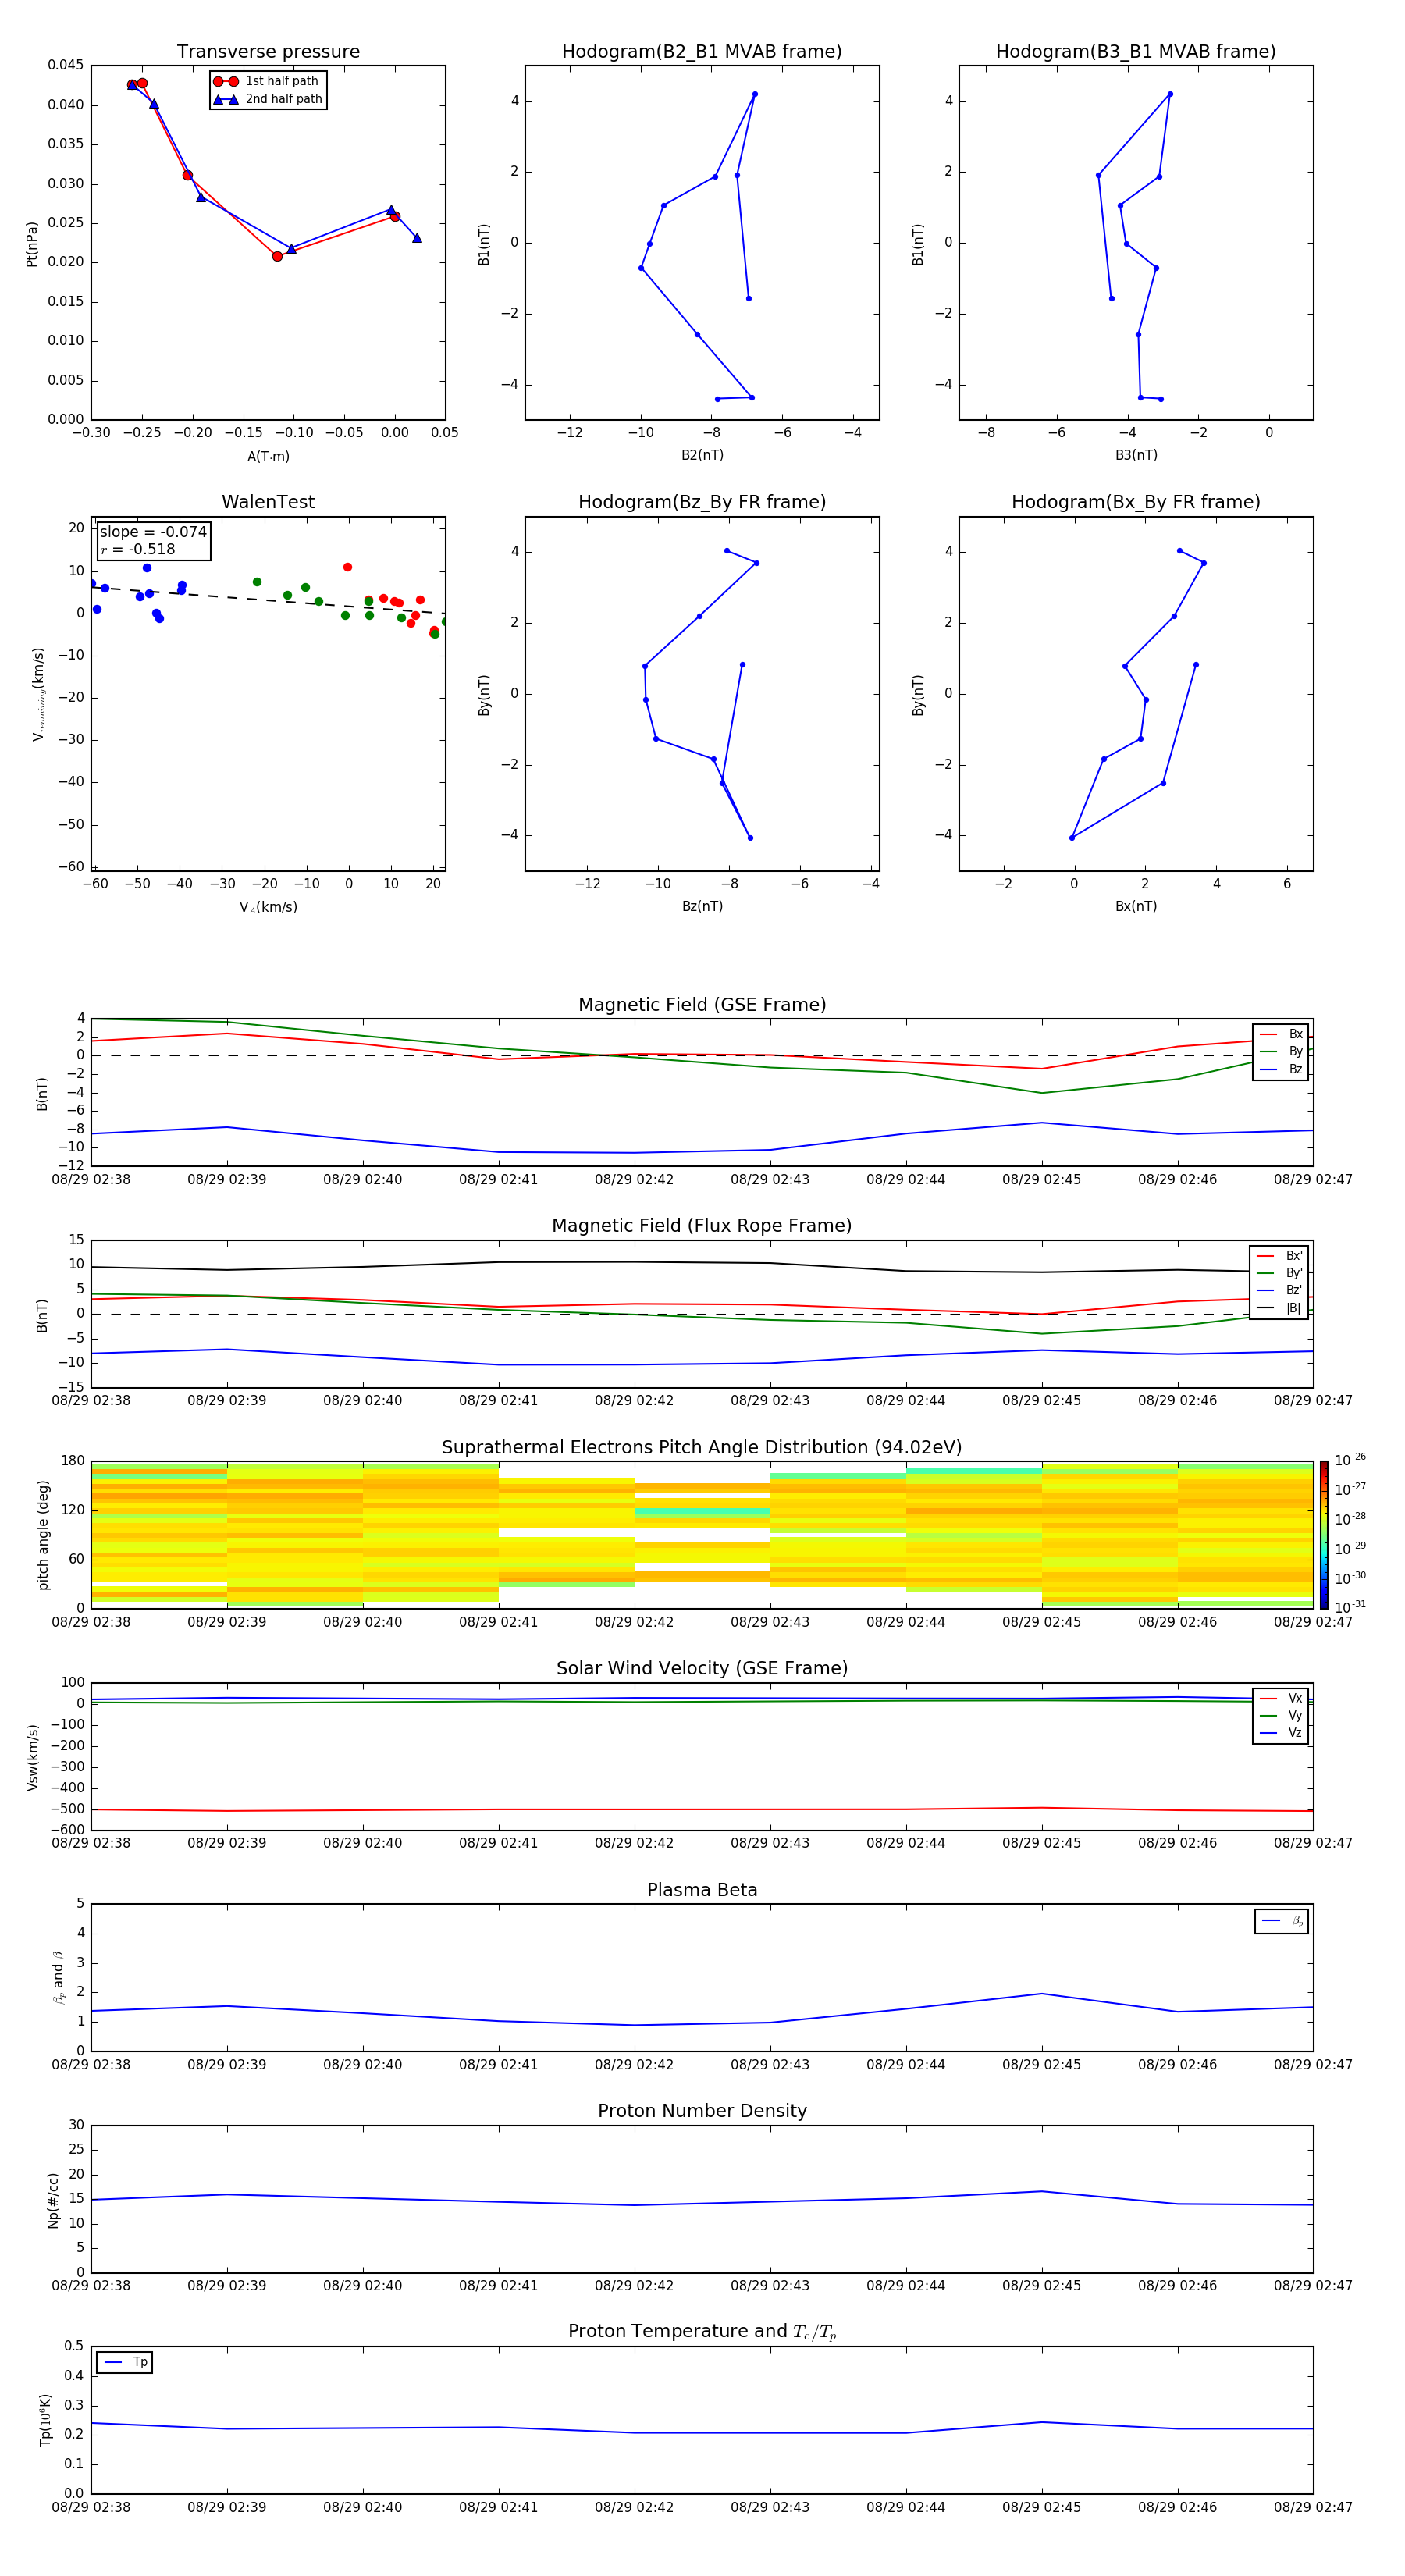Select the "slope = -0.074" annotation
The image size is (1405, 2576).
click(x=153, y=532)
